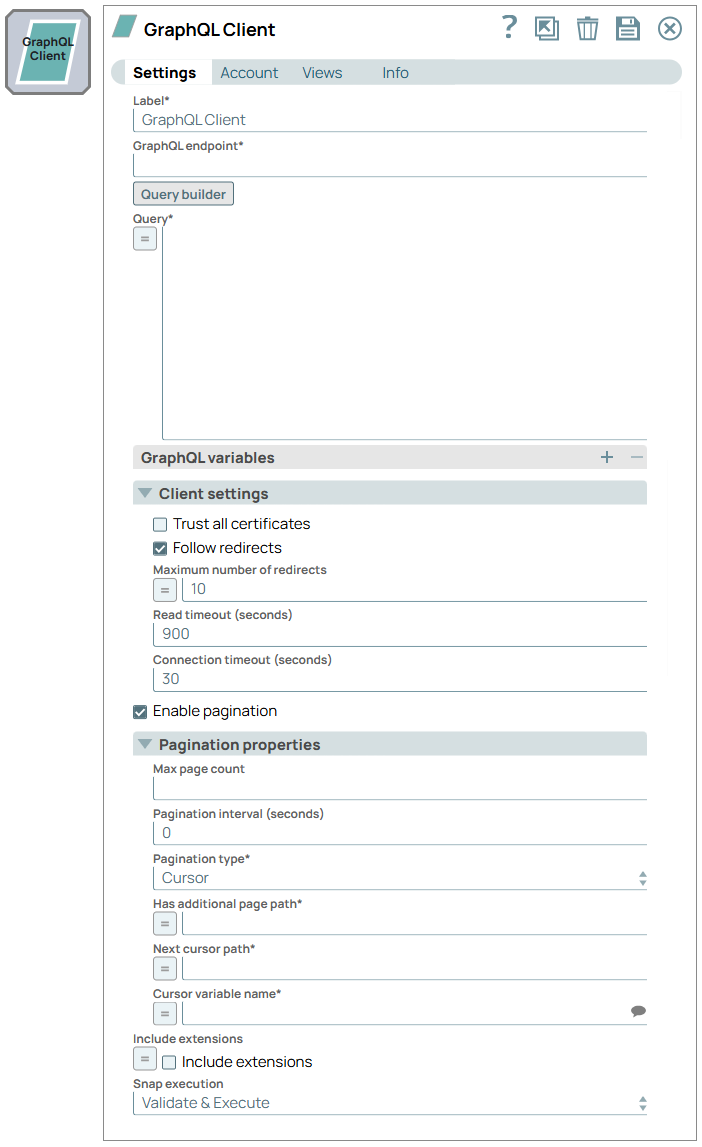Image resolution: width=702 pixels, height=1147 pixels.
Task: Click the trash delete Snap icon
Action: click(x=588, y=29)
